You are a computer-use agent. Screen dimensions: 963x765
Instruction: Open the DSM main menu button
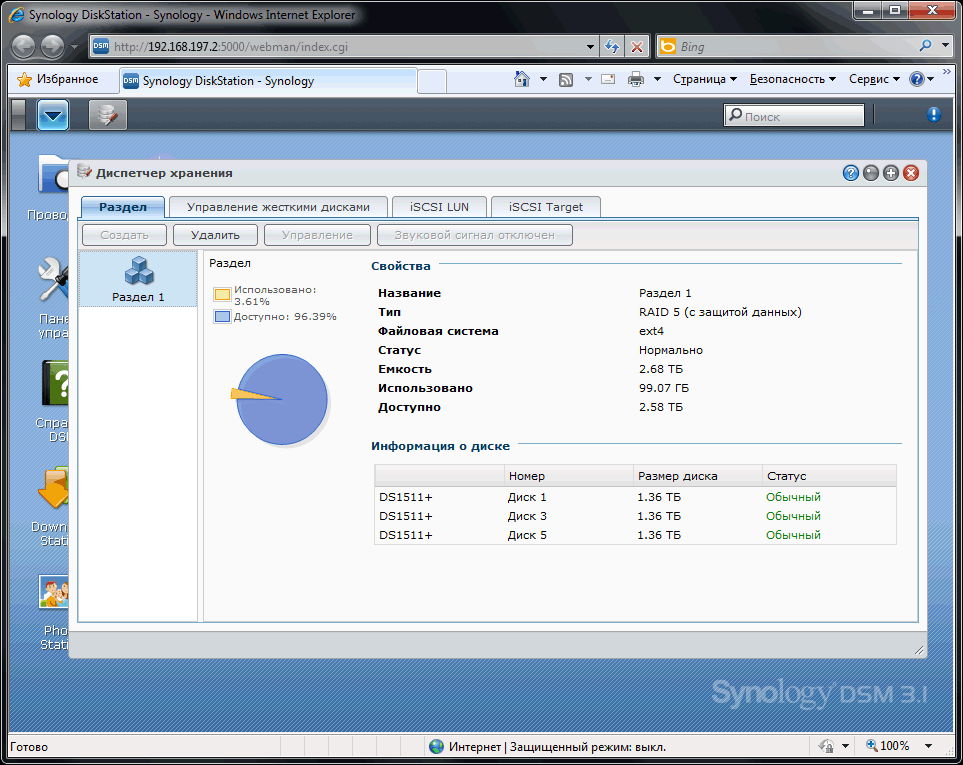53,116
